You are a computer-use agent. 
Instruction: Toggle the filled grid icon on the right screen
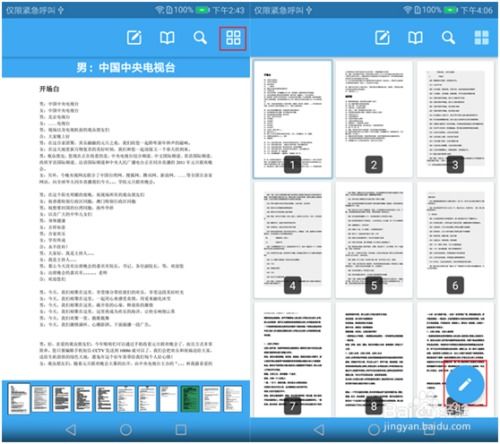point(481,38)
